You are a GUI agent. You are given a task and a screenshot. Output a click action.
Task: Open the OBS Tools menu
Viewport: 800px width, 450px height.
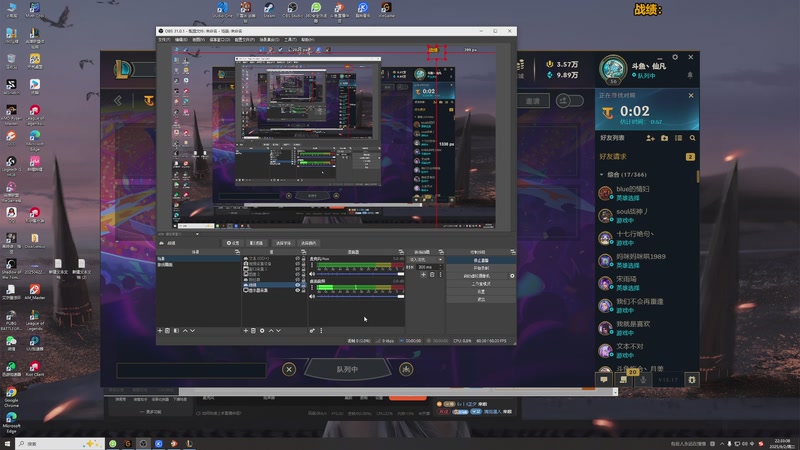(x=290, y=40)
